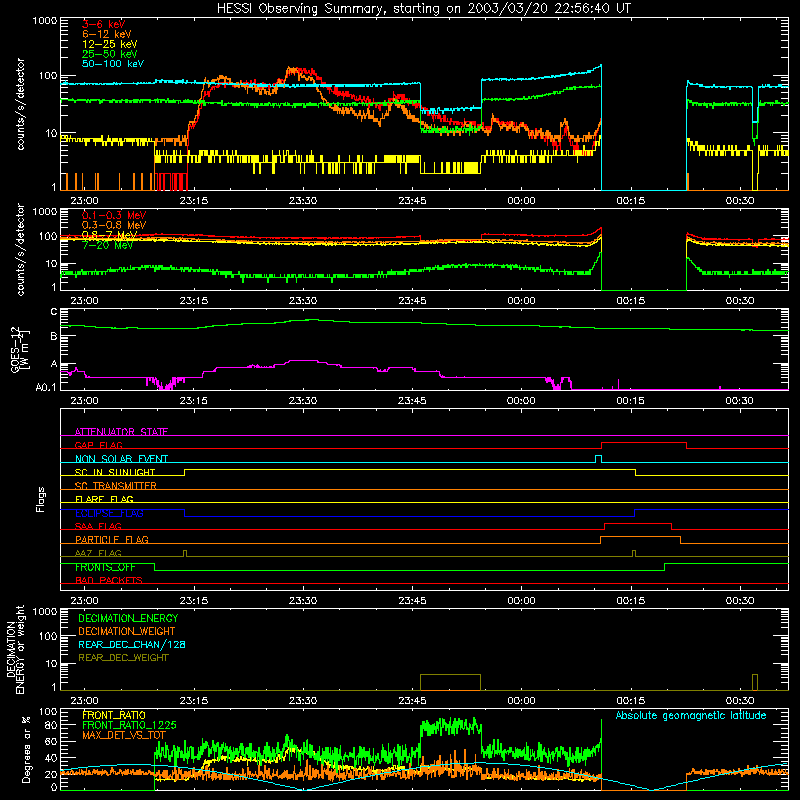Select the 50-100 keV legend label
The image size is (800, 800).
(x=113, y=64)
